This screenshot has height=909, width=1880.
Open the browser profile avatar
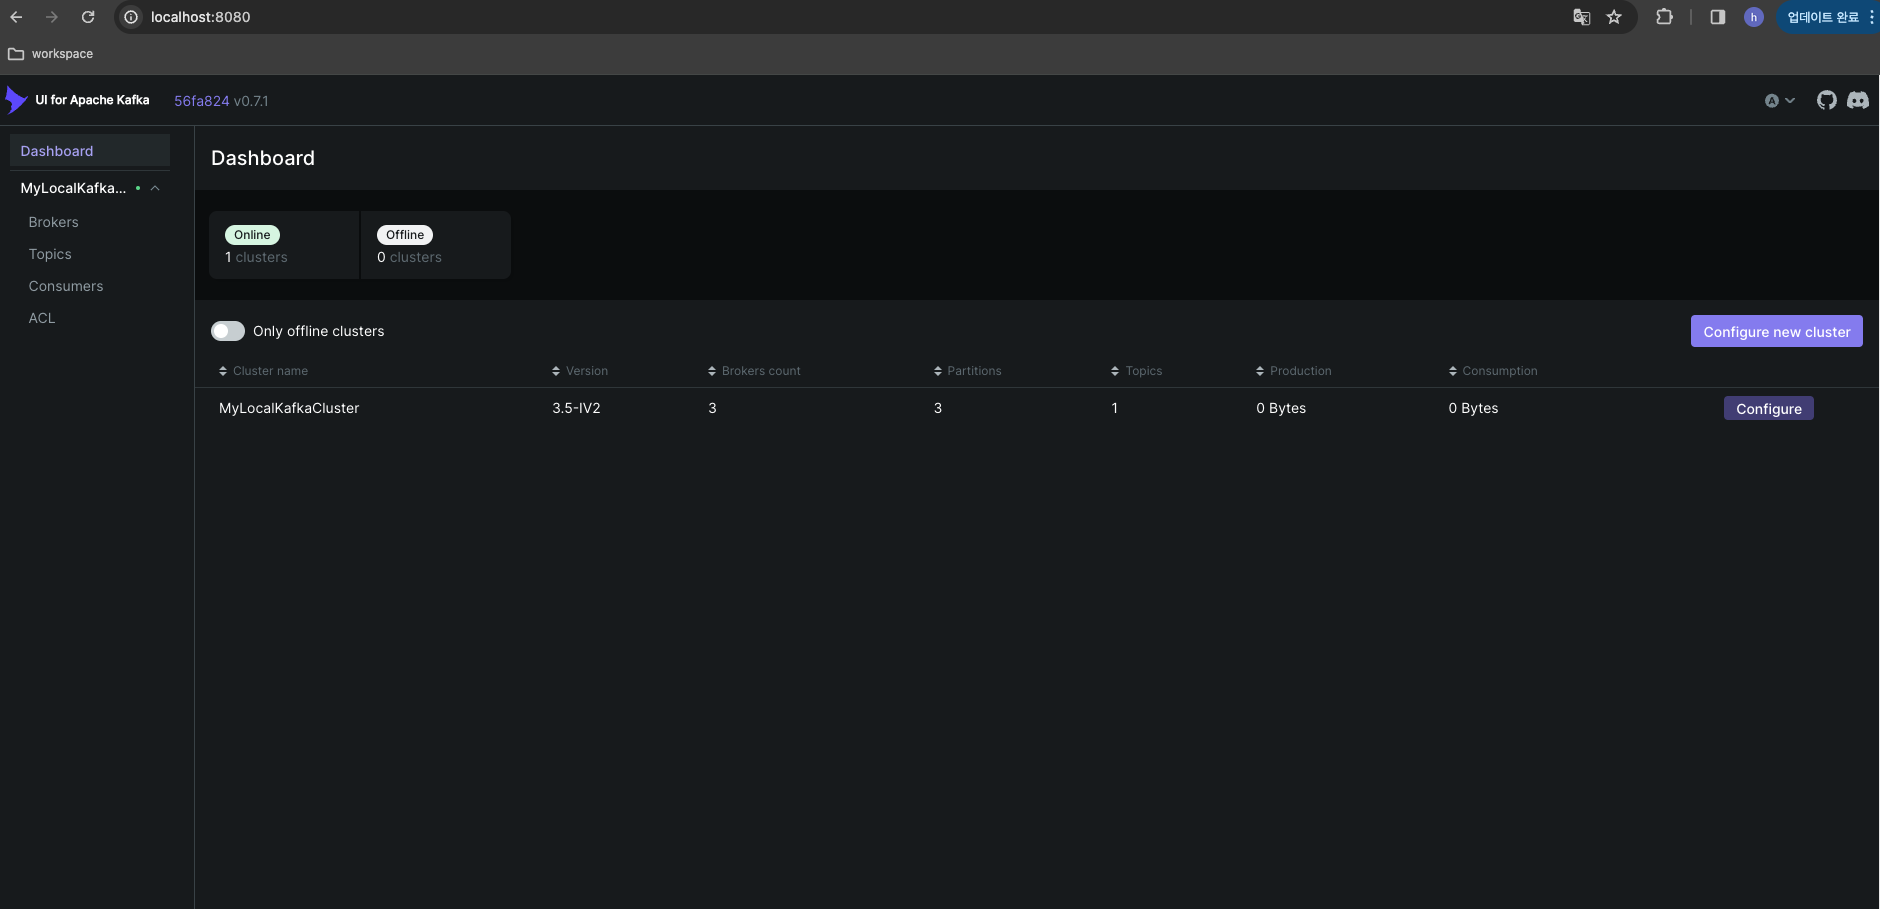point(1753,17)
